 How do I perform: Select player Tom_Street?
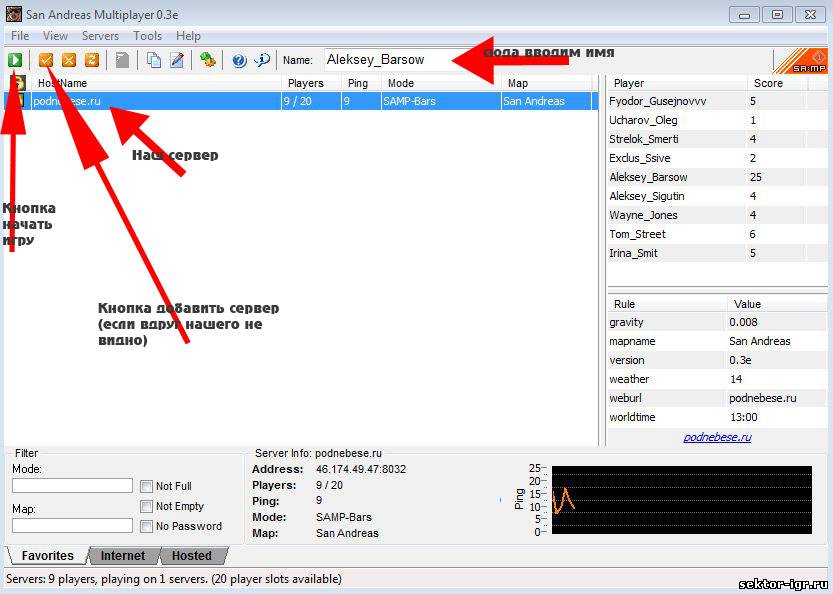coord(717,234)
